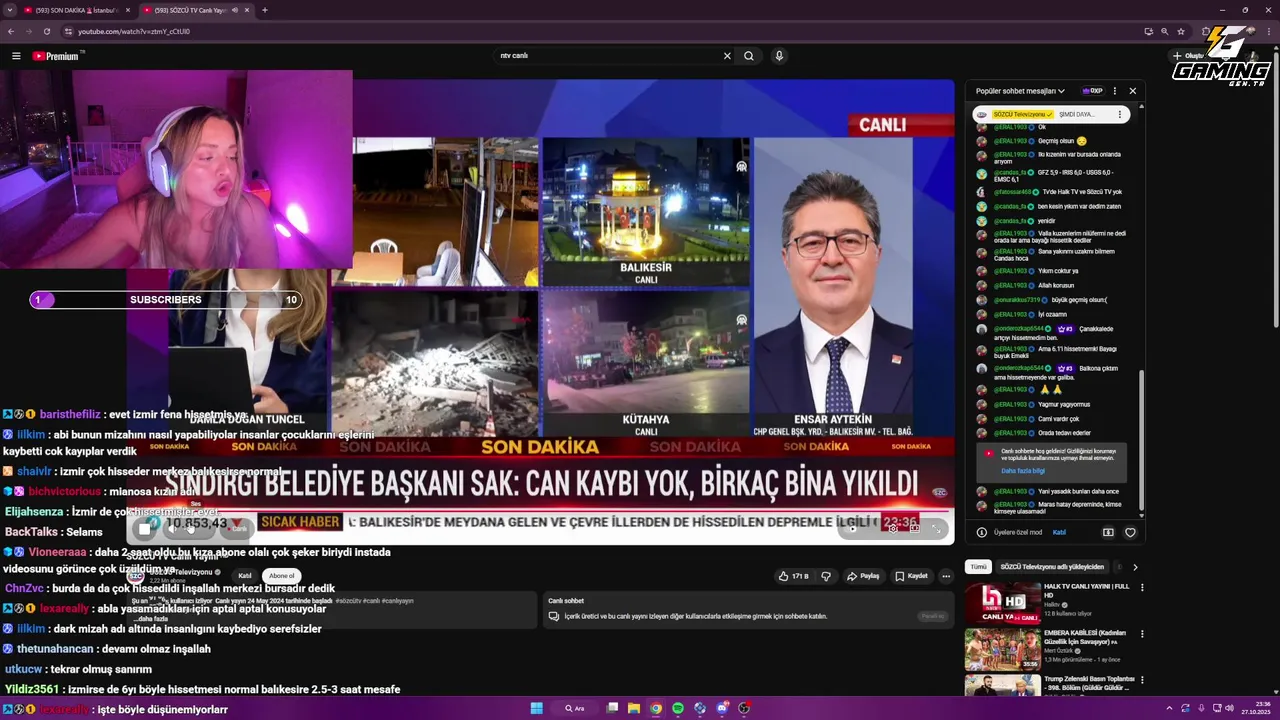The width and height of the screenshot is (1280, 720).
Task: Reload the page with refresh icon
Action: pyautogui.click(x=46, y=31)
